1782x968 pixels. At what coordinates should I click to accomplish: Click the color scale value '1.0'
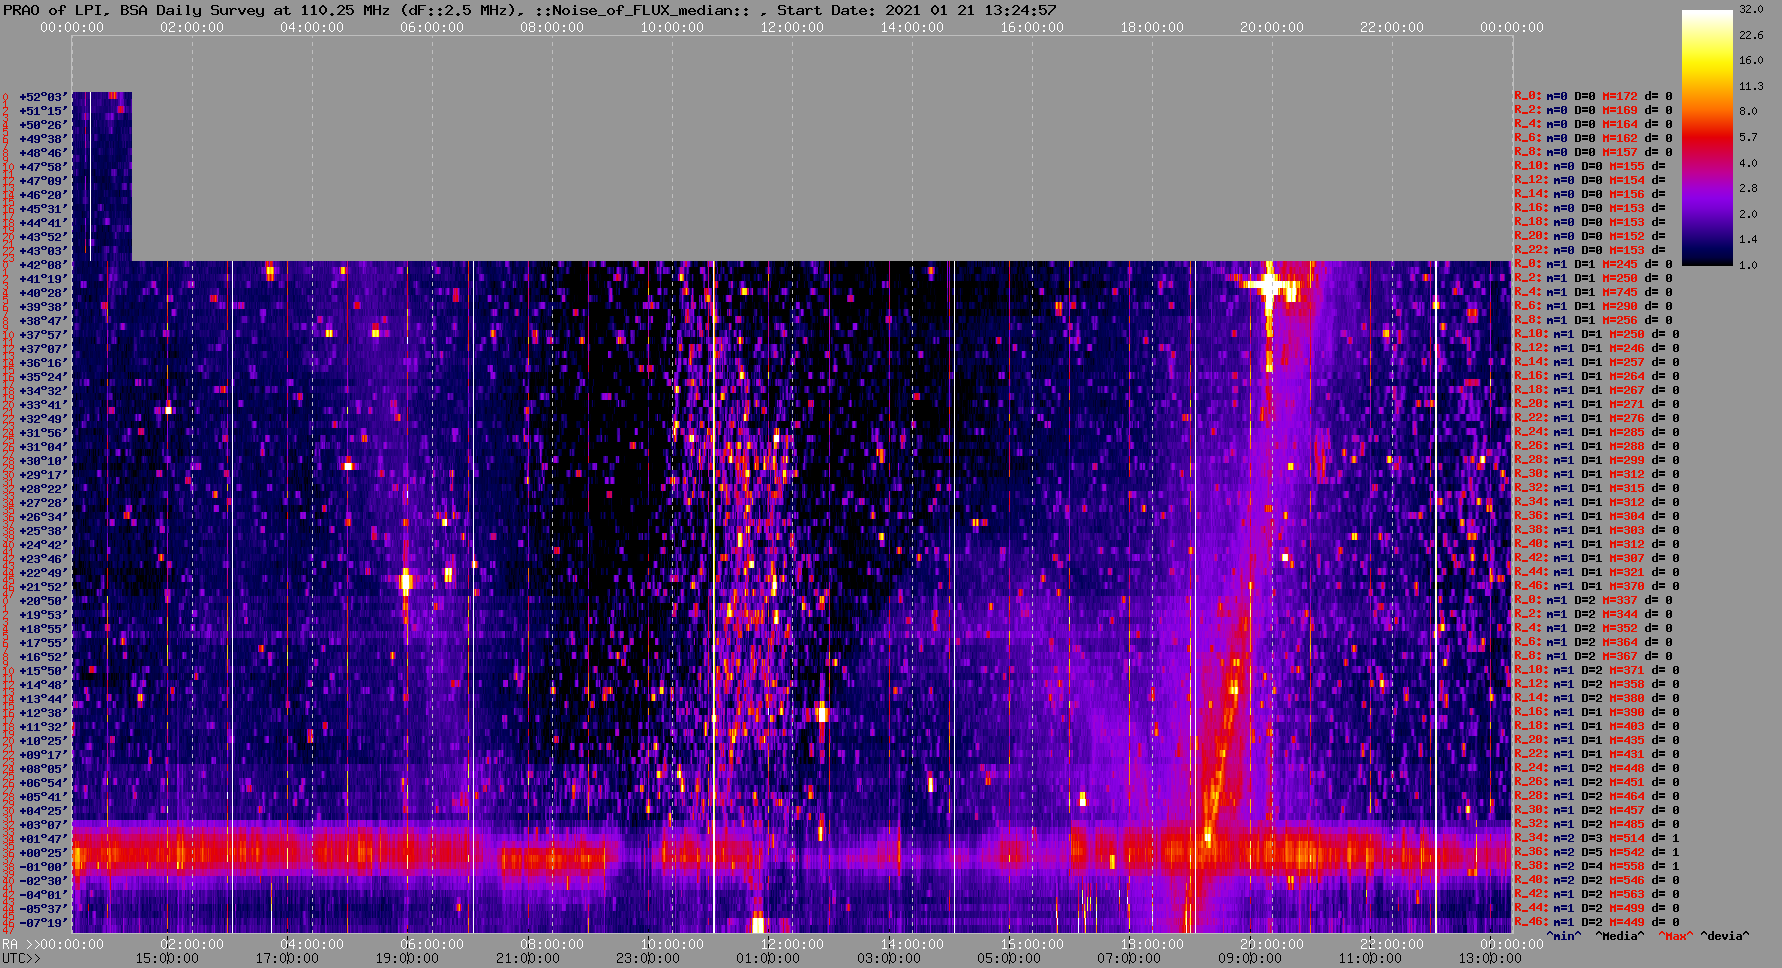click(1748, 265)
